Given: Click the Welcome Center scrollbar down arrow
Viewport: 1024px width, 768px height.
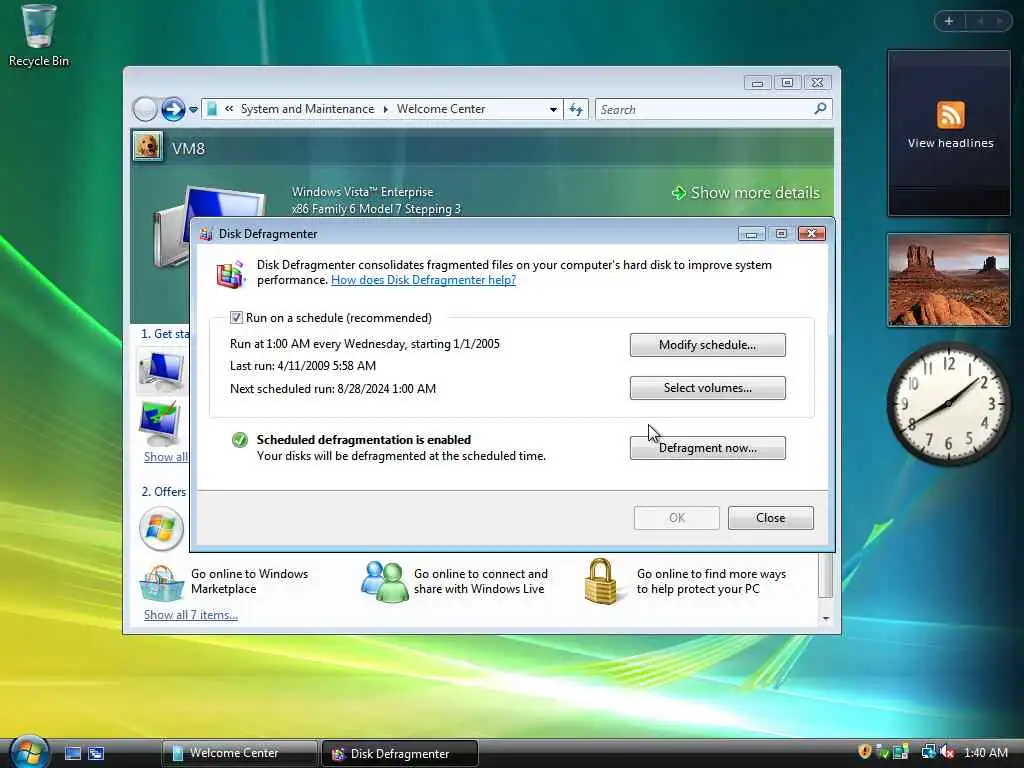Looking at the screenshot, I should (826, 618).
